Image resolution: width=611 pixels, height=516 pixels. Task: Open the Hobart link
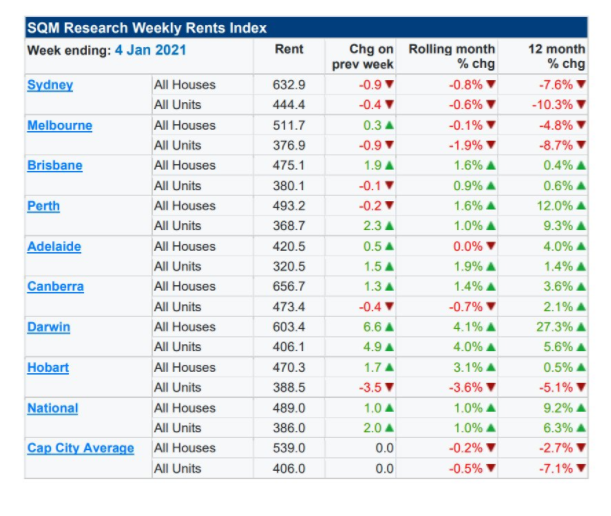48,368
